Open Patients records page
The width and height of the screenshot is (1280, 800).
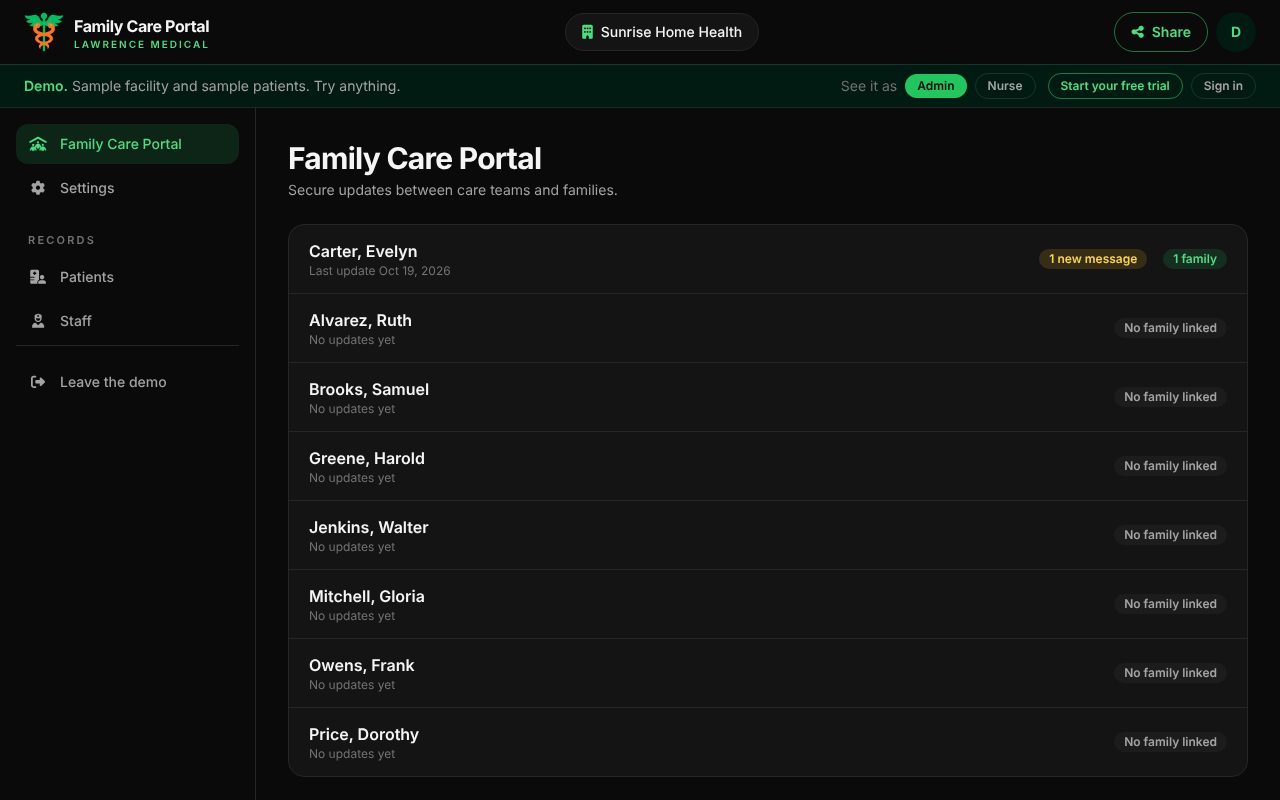(127, 277)
